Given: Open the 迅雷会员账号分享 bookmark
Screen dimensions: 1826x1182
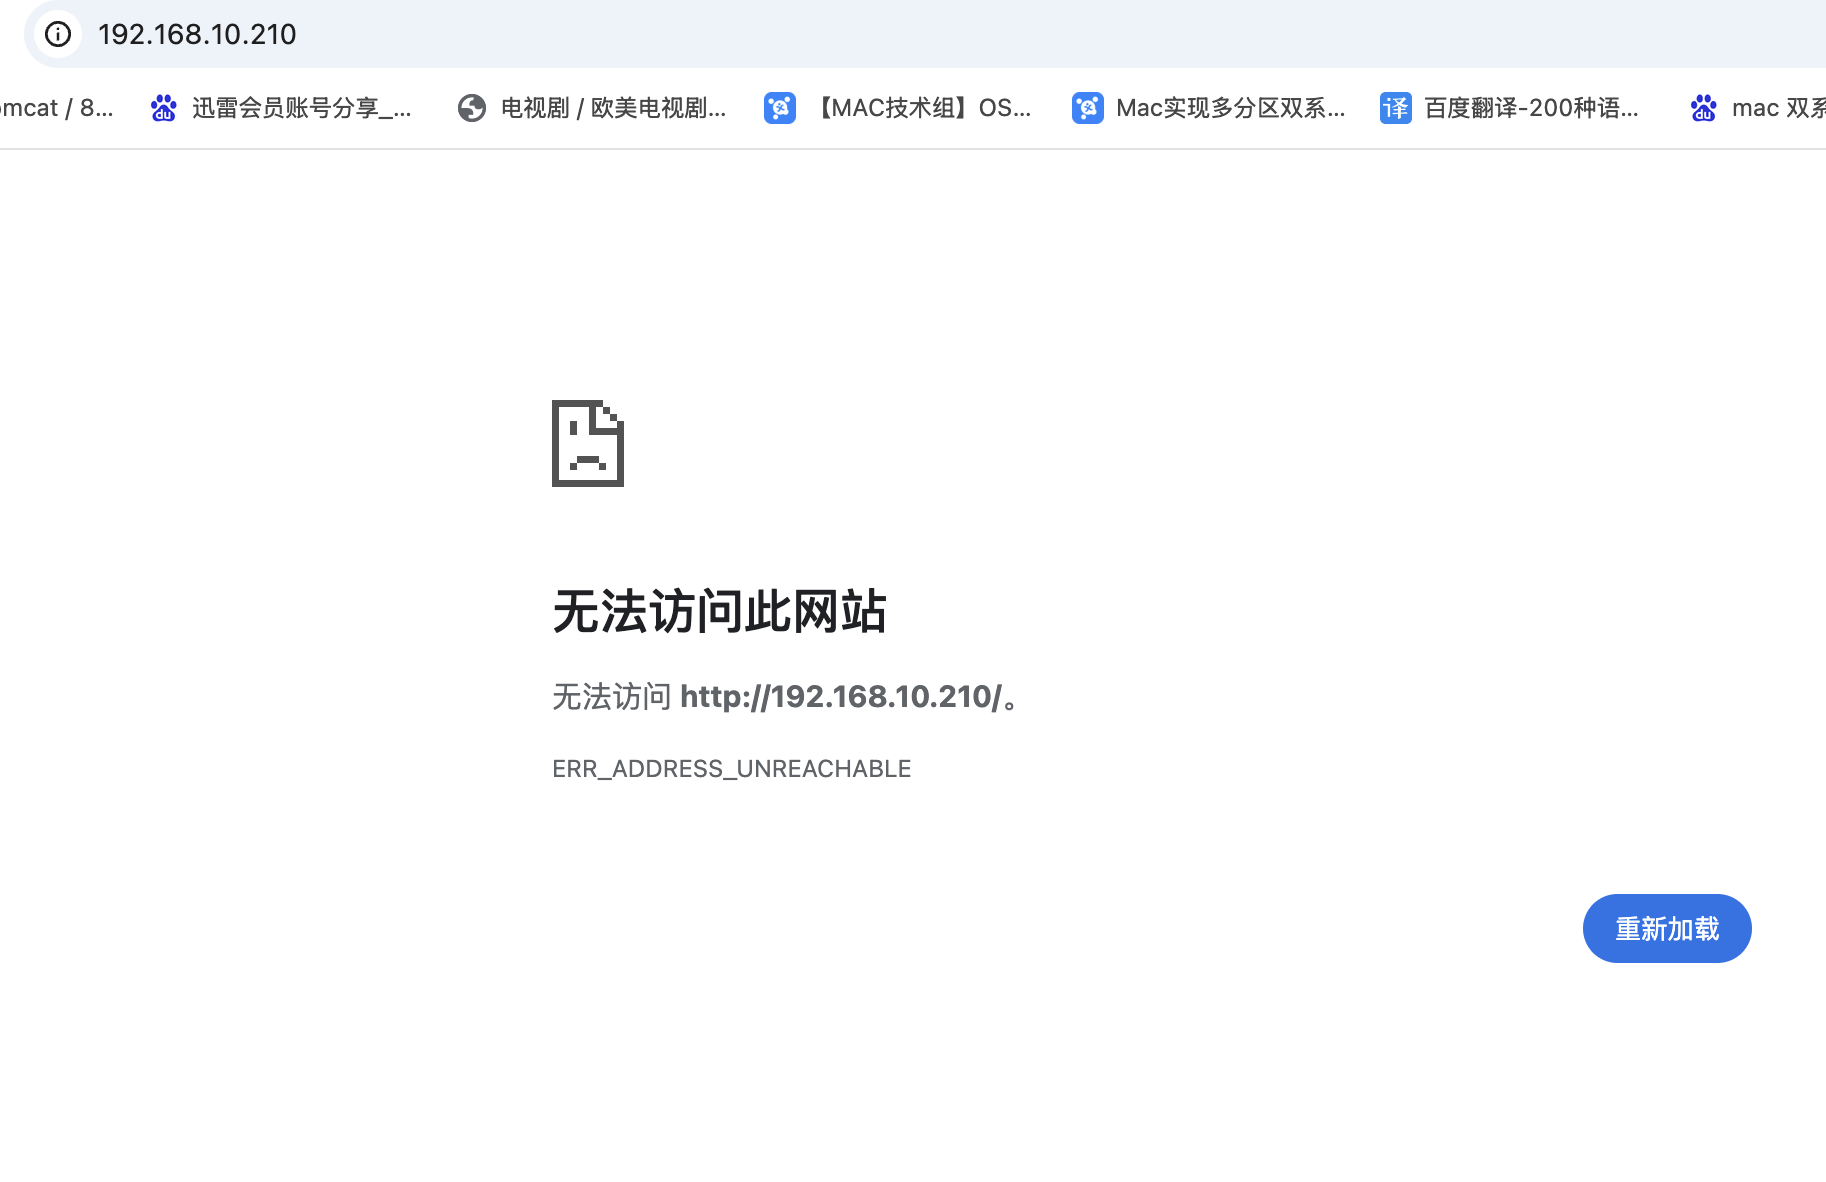Looking at the screenshot, I should point(301,108).
